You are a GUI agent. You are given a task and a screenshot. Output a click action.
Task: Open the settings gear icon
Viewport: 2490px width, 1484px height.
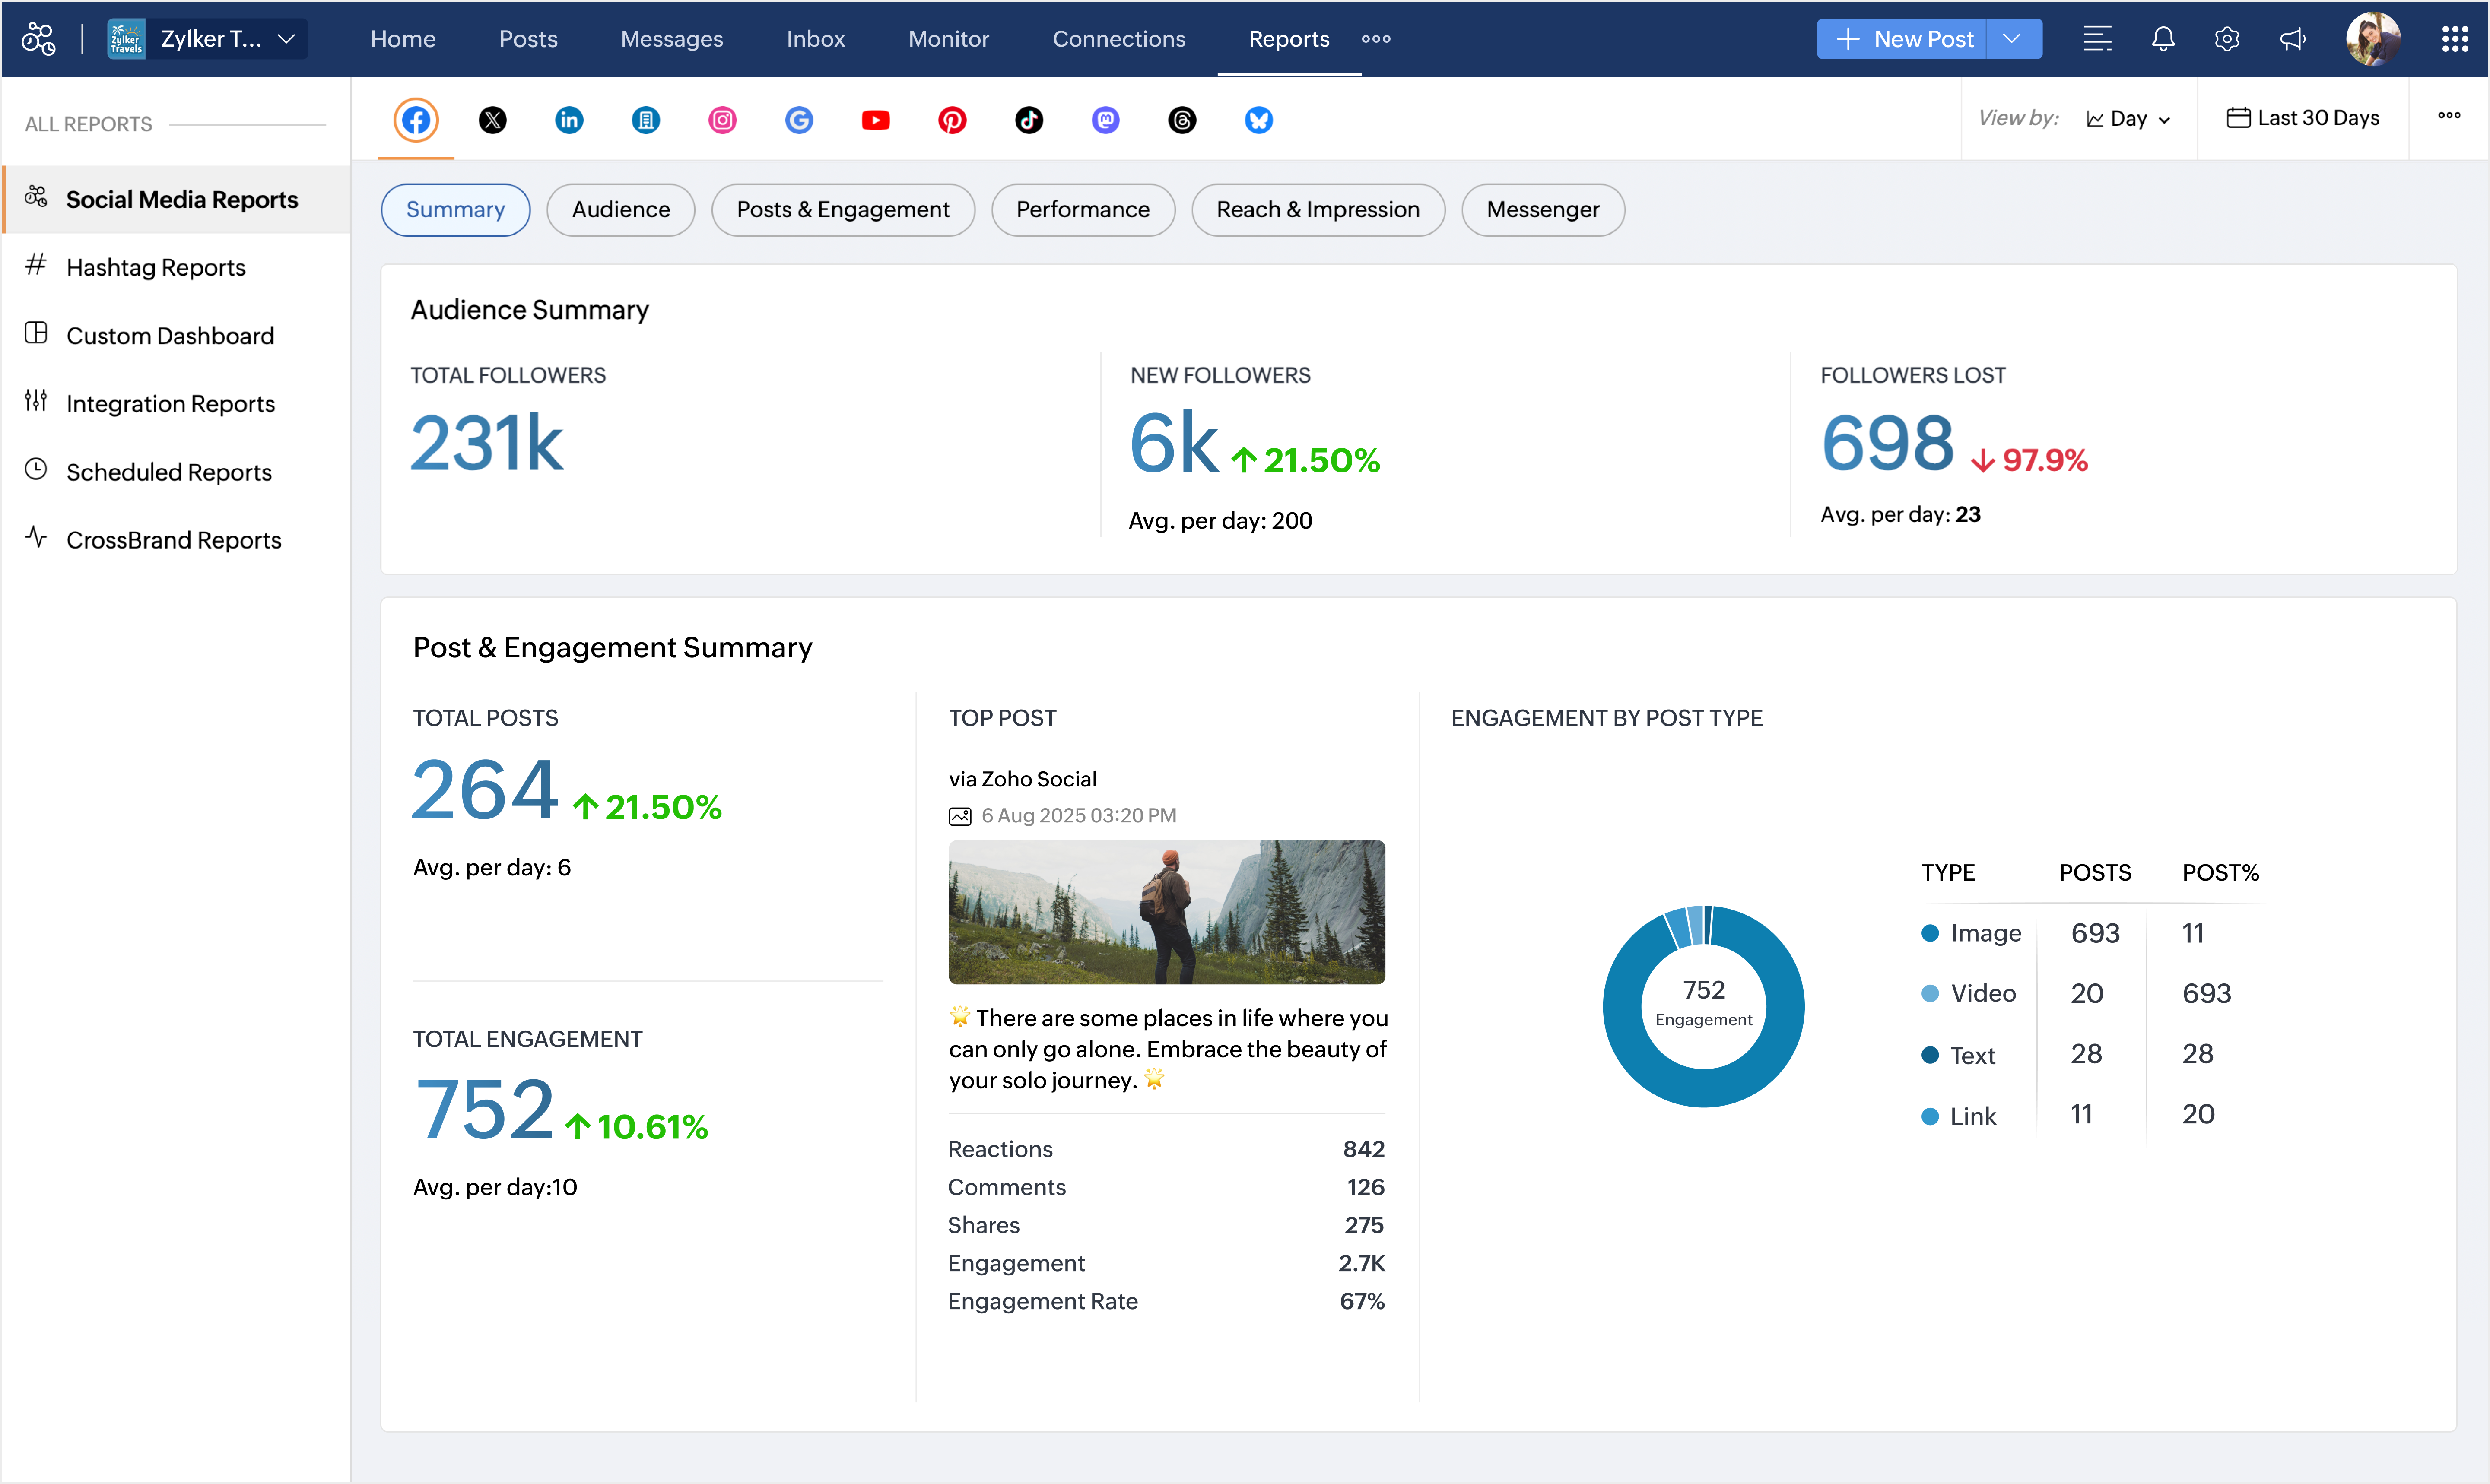pyautogui.click(x=2226, y=39)
